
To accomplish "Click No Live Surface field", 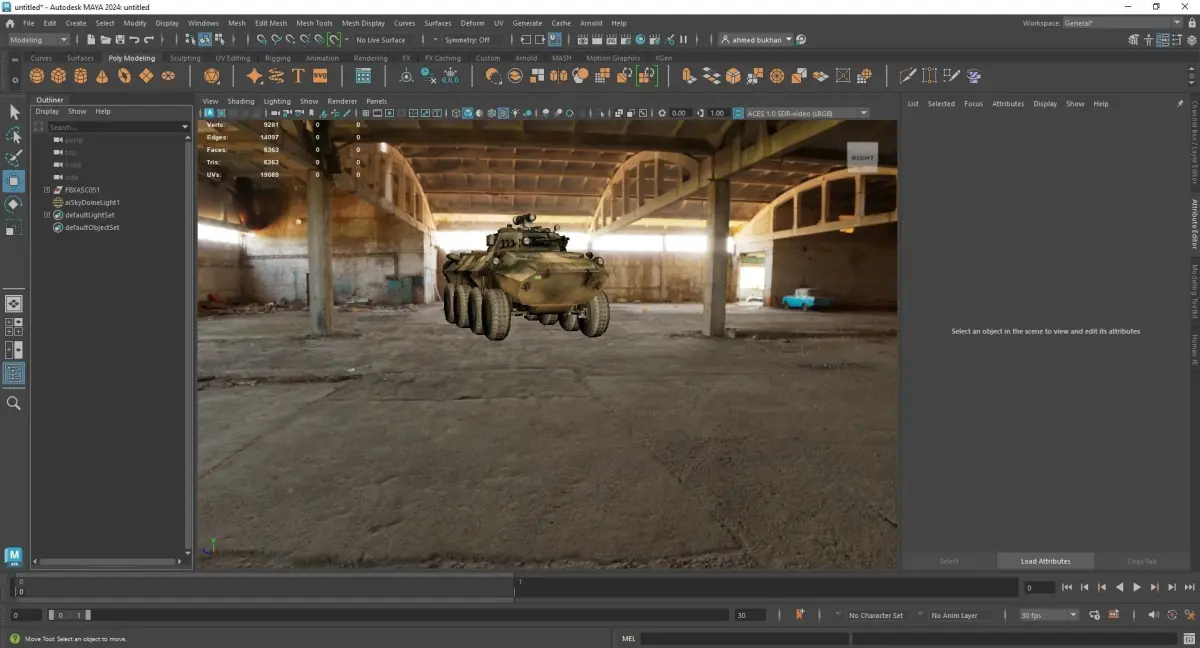I will [x=381, y=40].
